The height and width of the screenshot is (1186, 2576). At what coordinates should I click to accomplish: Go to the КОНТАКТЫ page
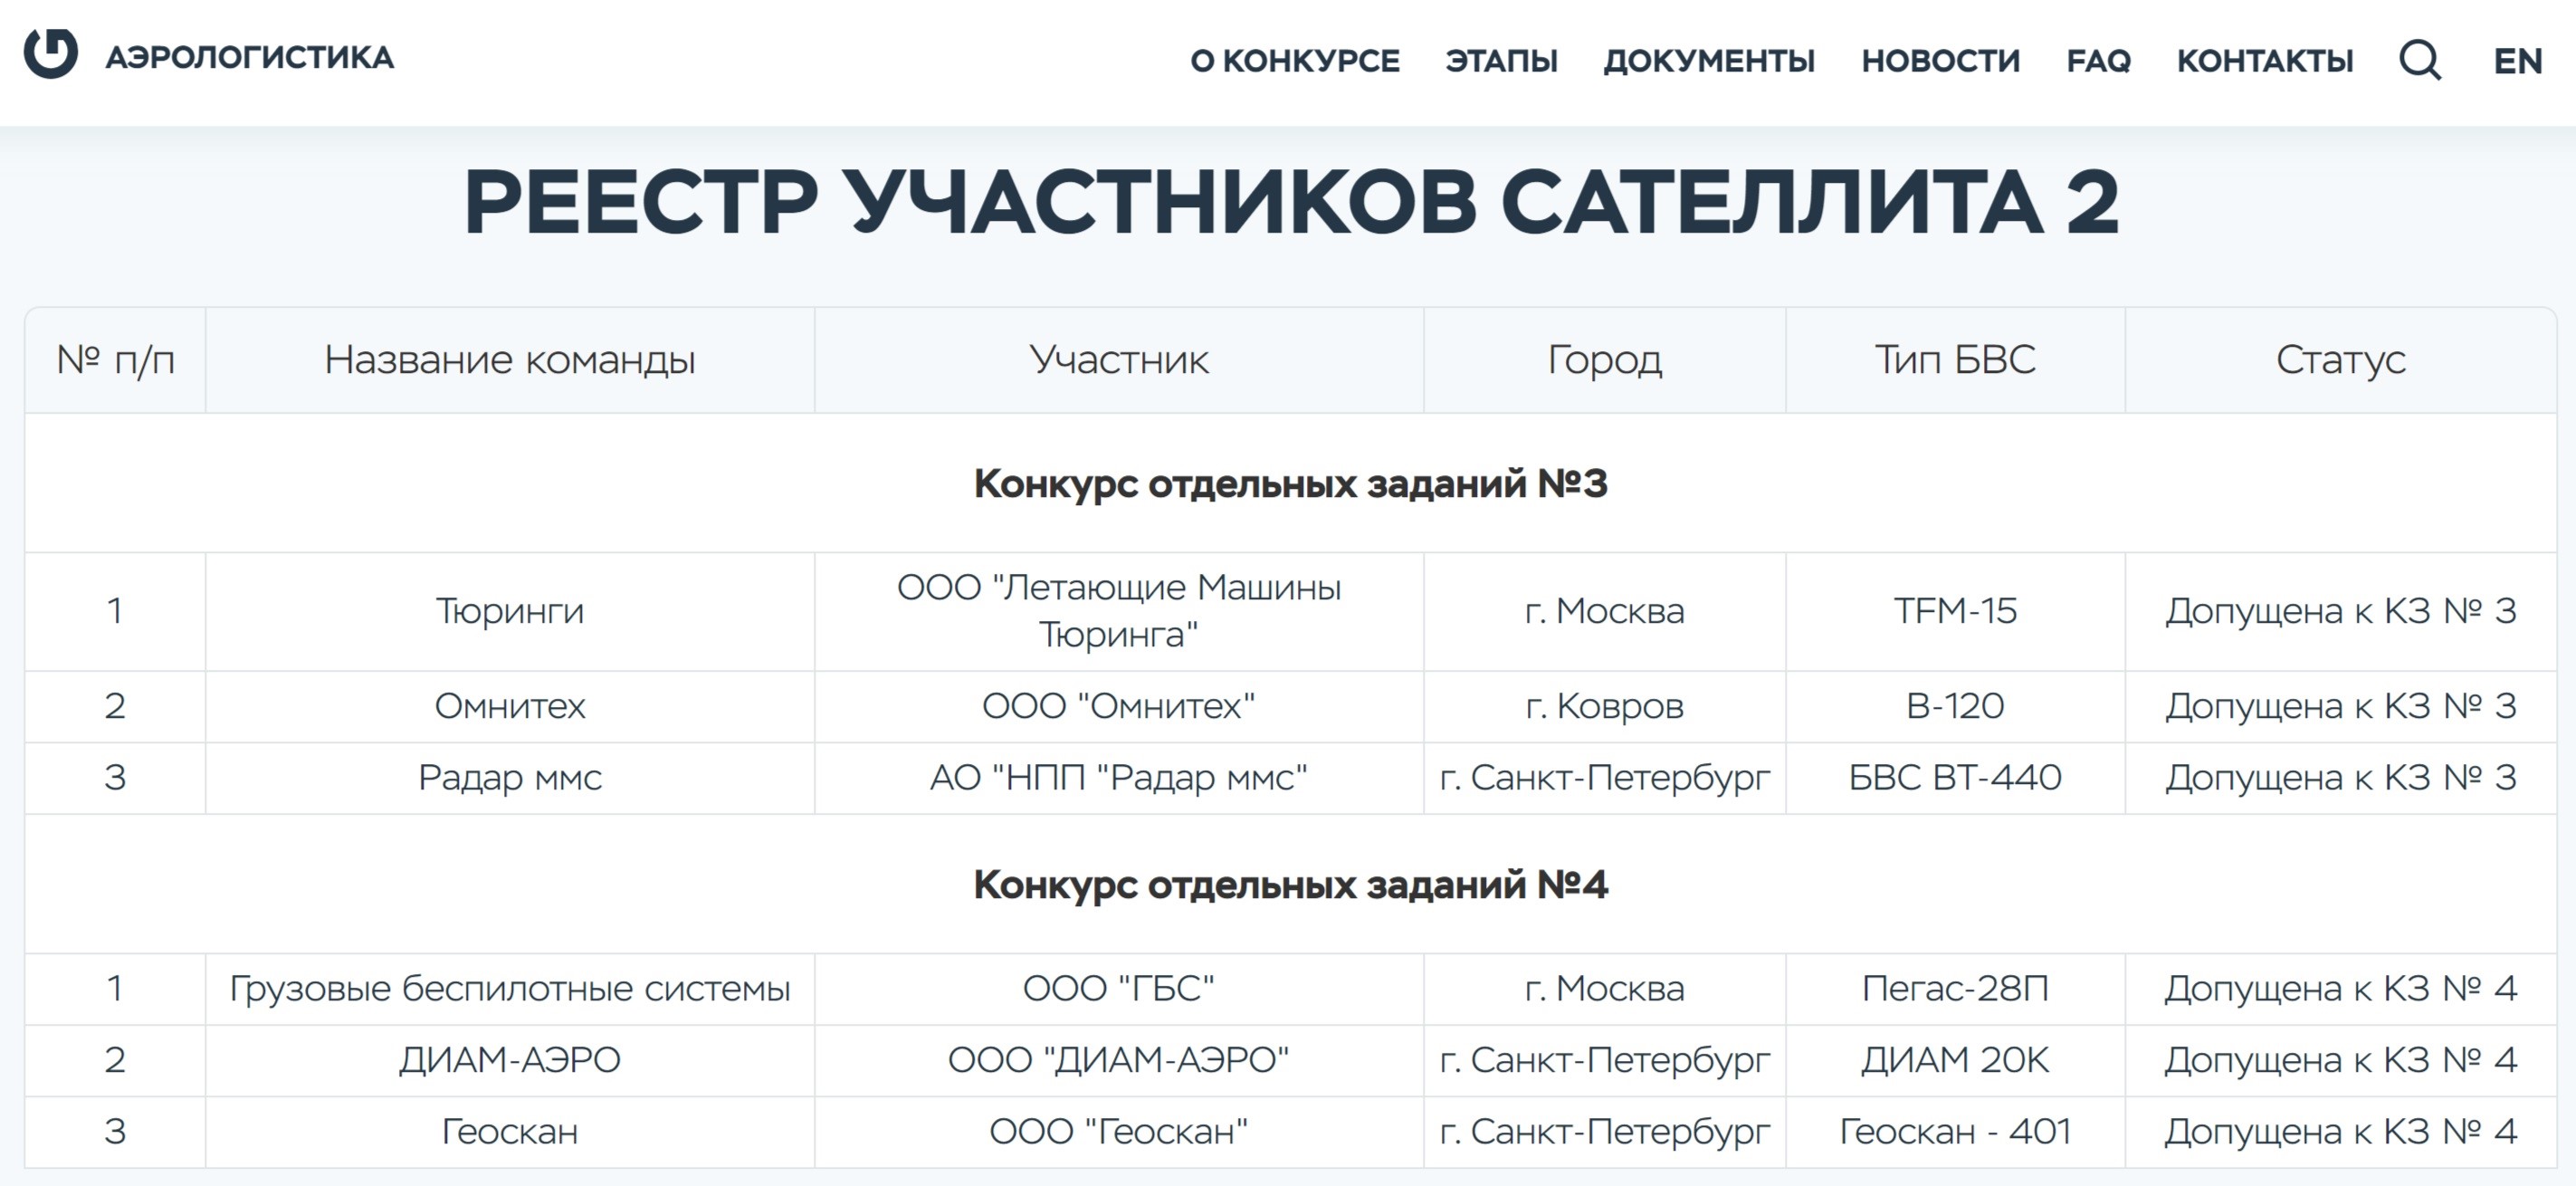tap(2264, 61)
